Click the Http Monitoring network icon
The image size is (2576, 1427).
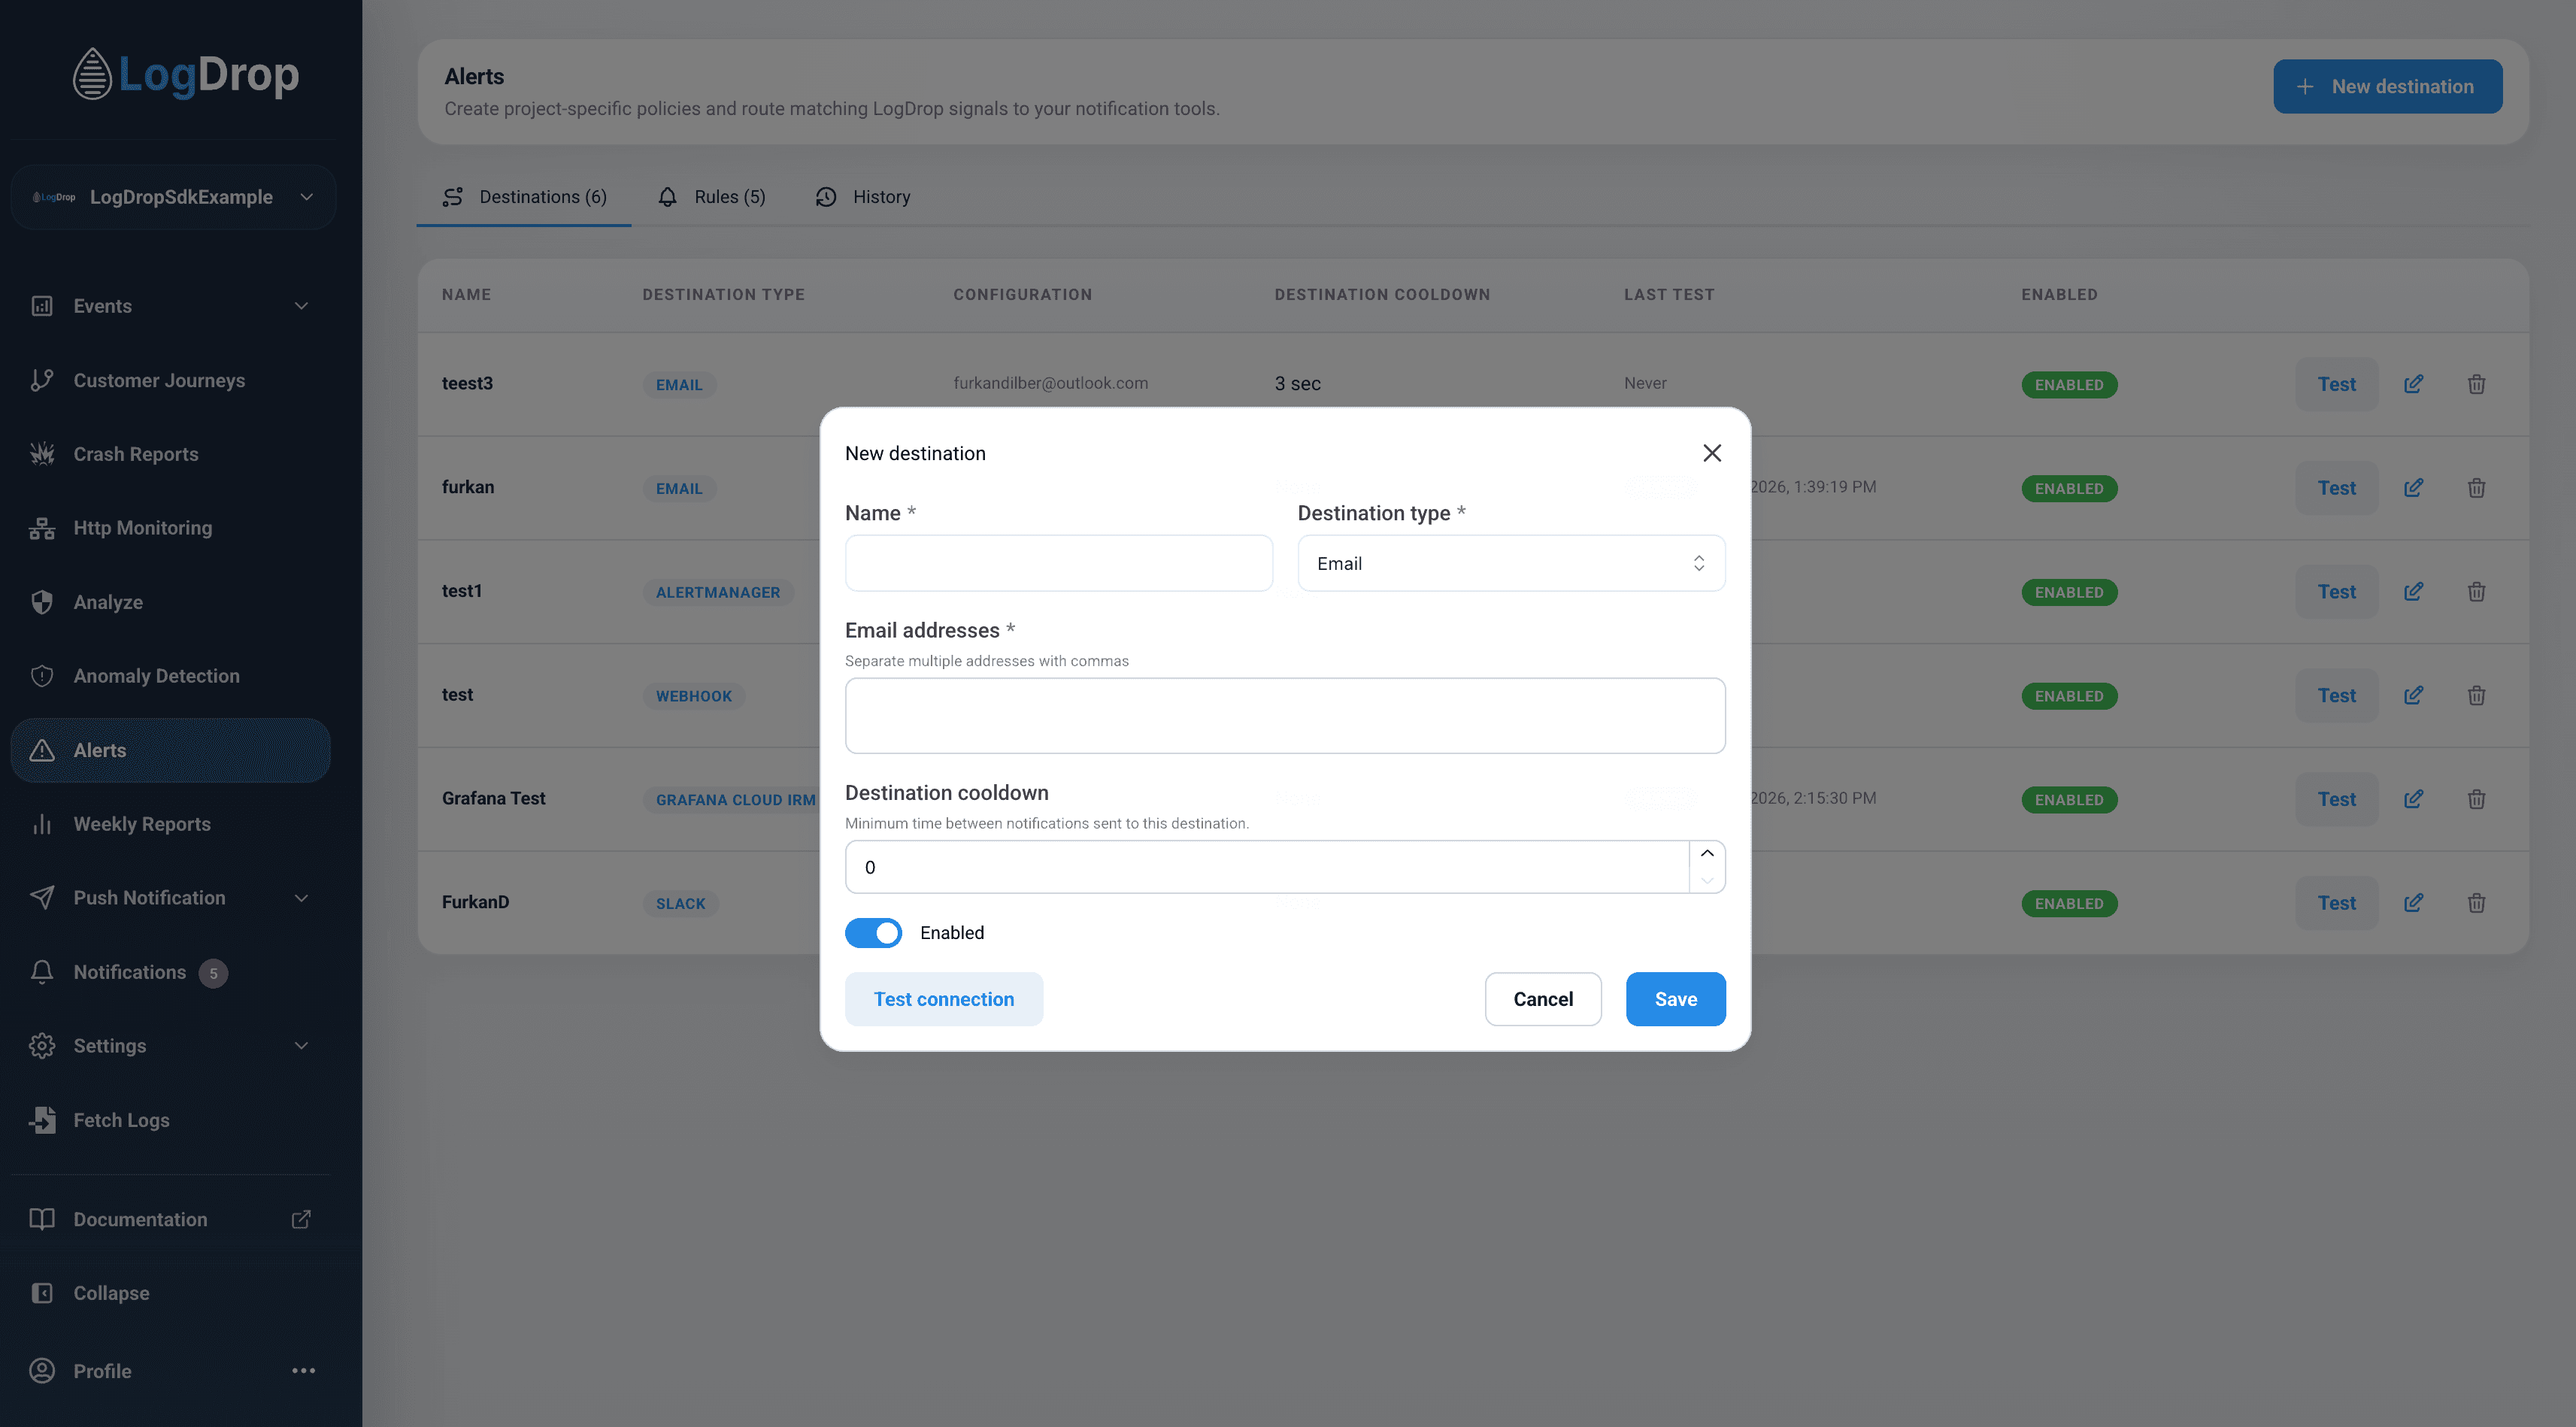pyautogui.click(x=42, y=528)
